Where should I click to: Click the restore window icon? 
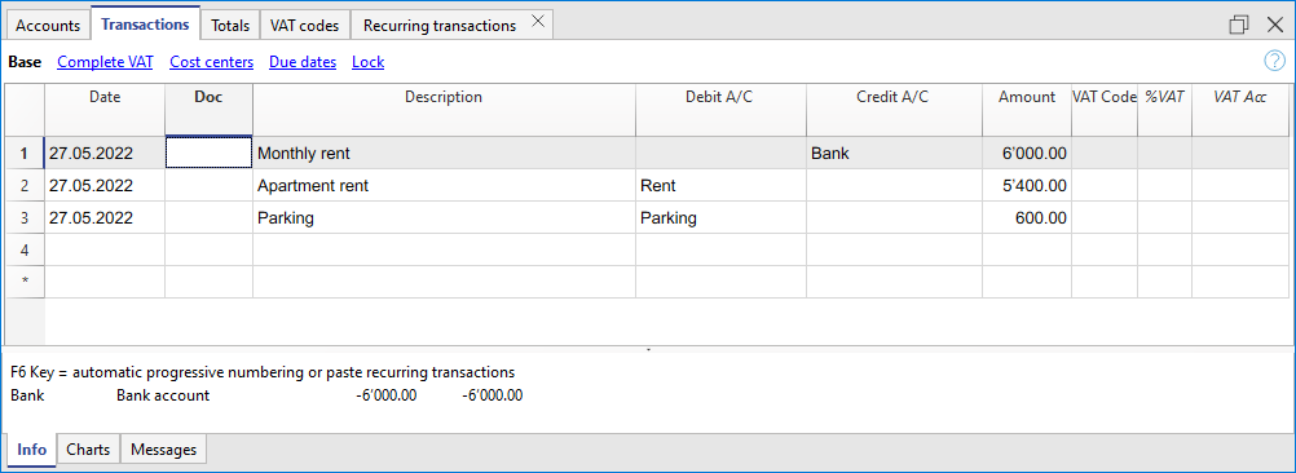pyautogui.click(x=1239, y=25)
